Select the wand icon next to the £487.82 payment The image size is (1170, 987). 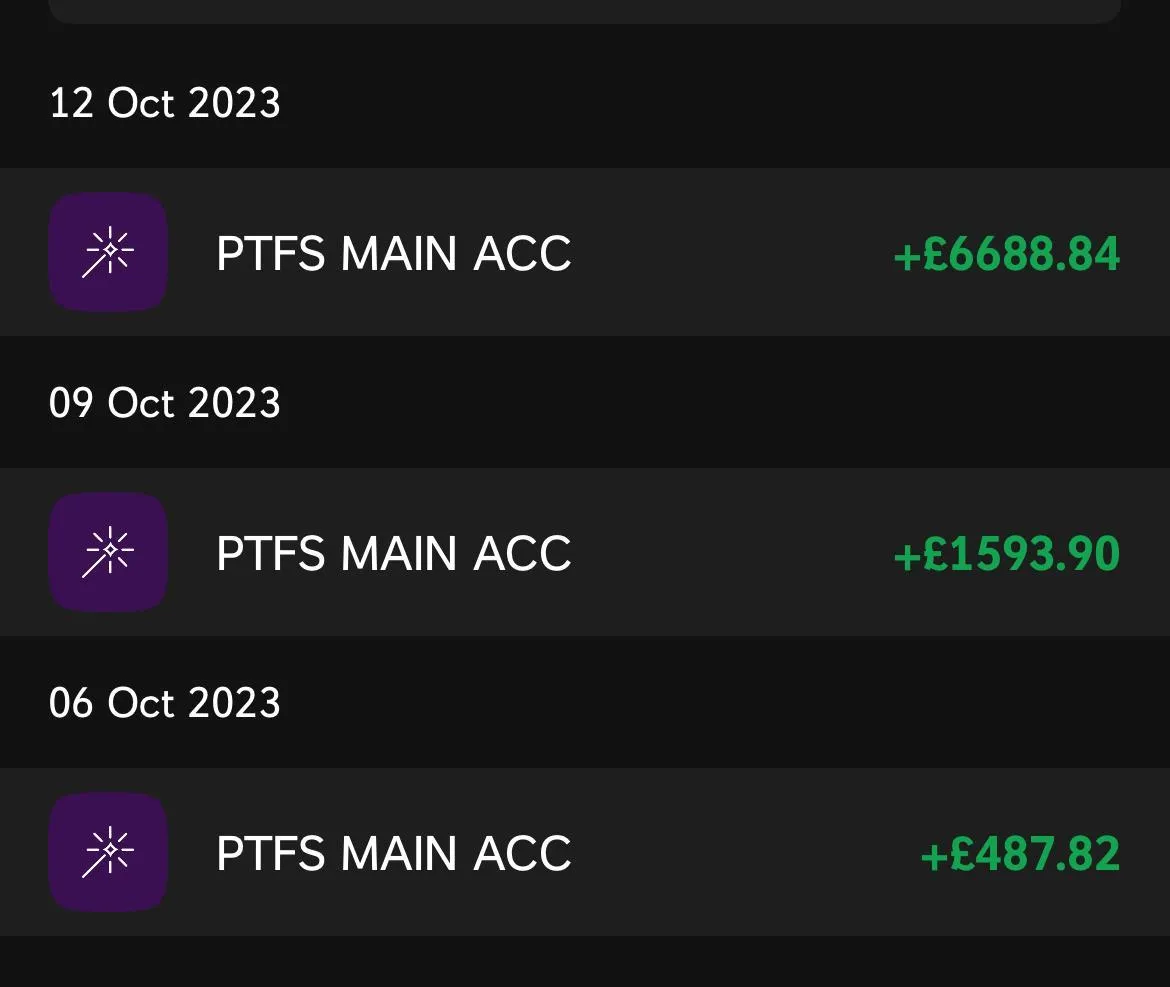(x=107, y=852)
